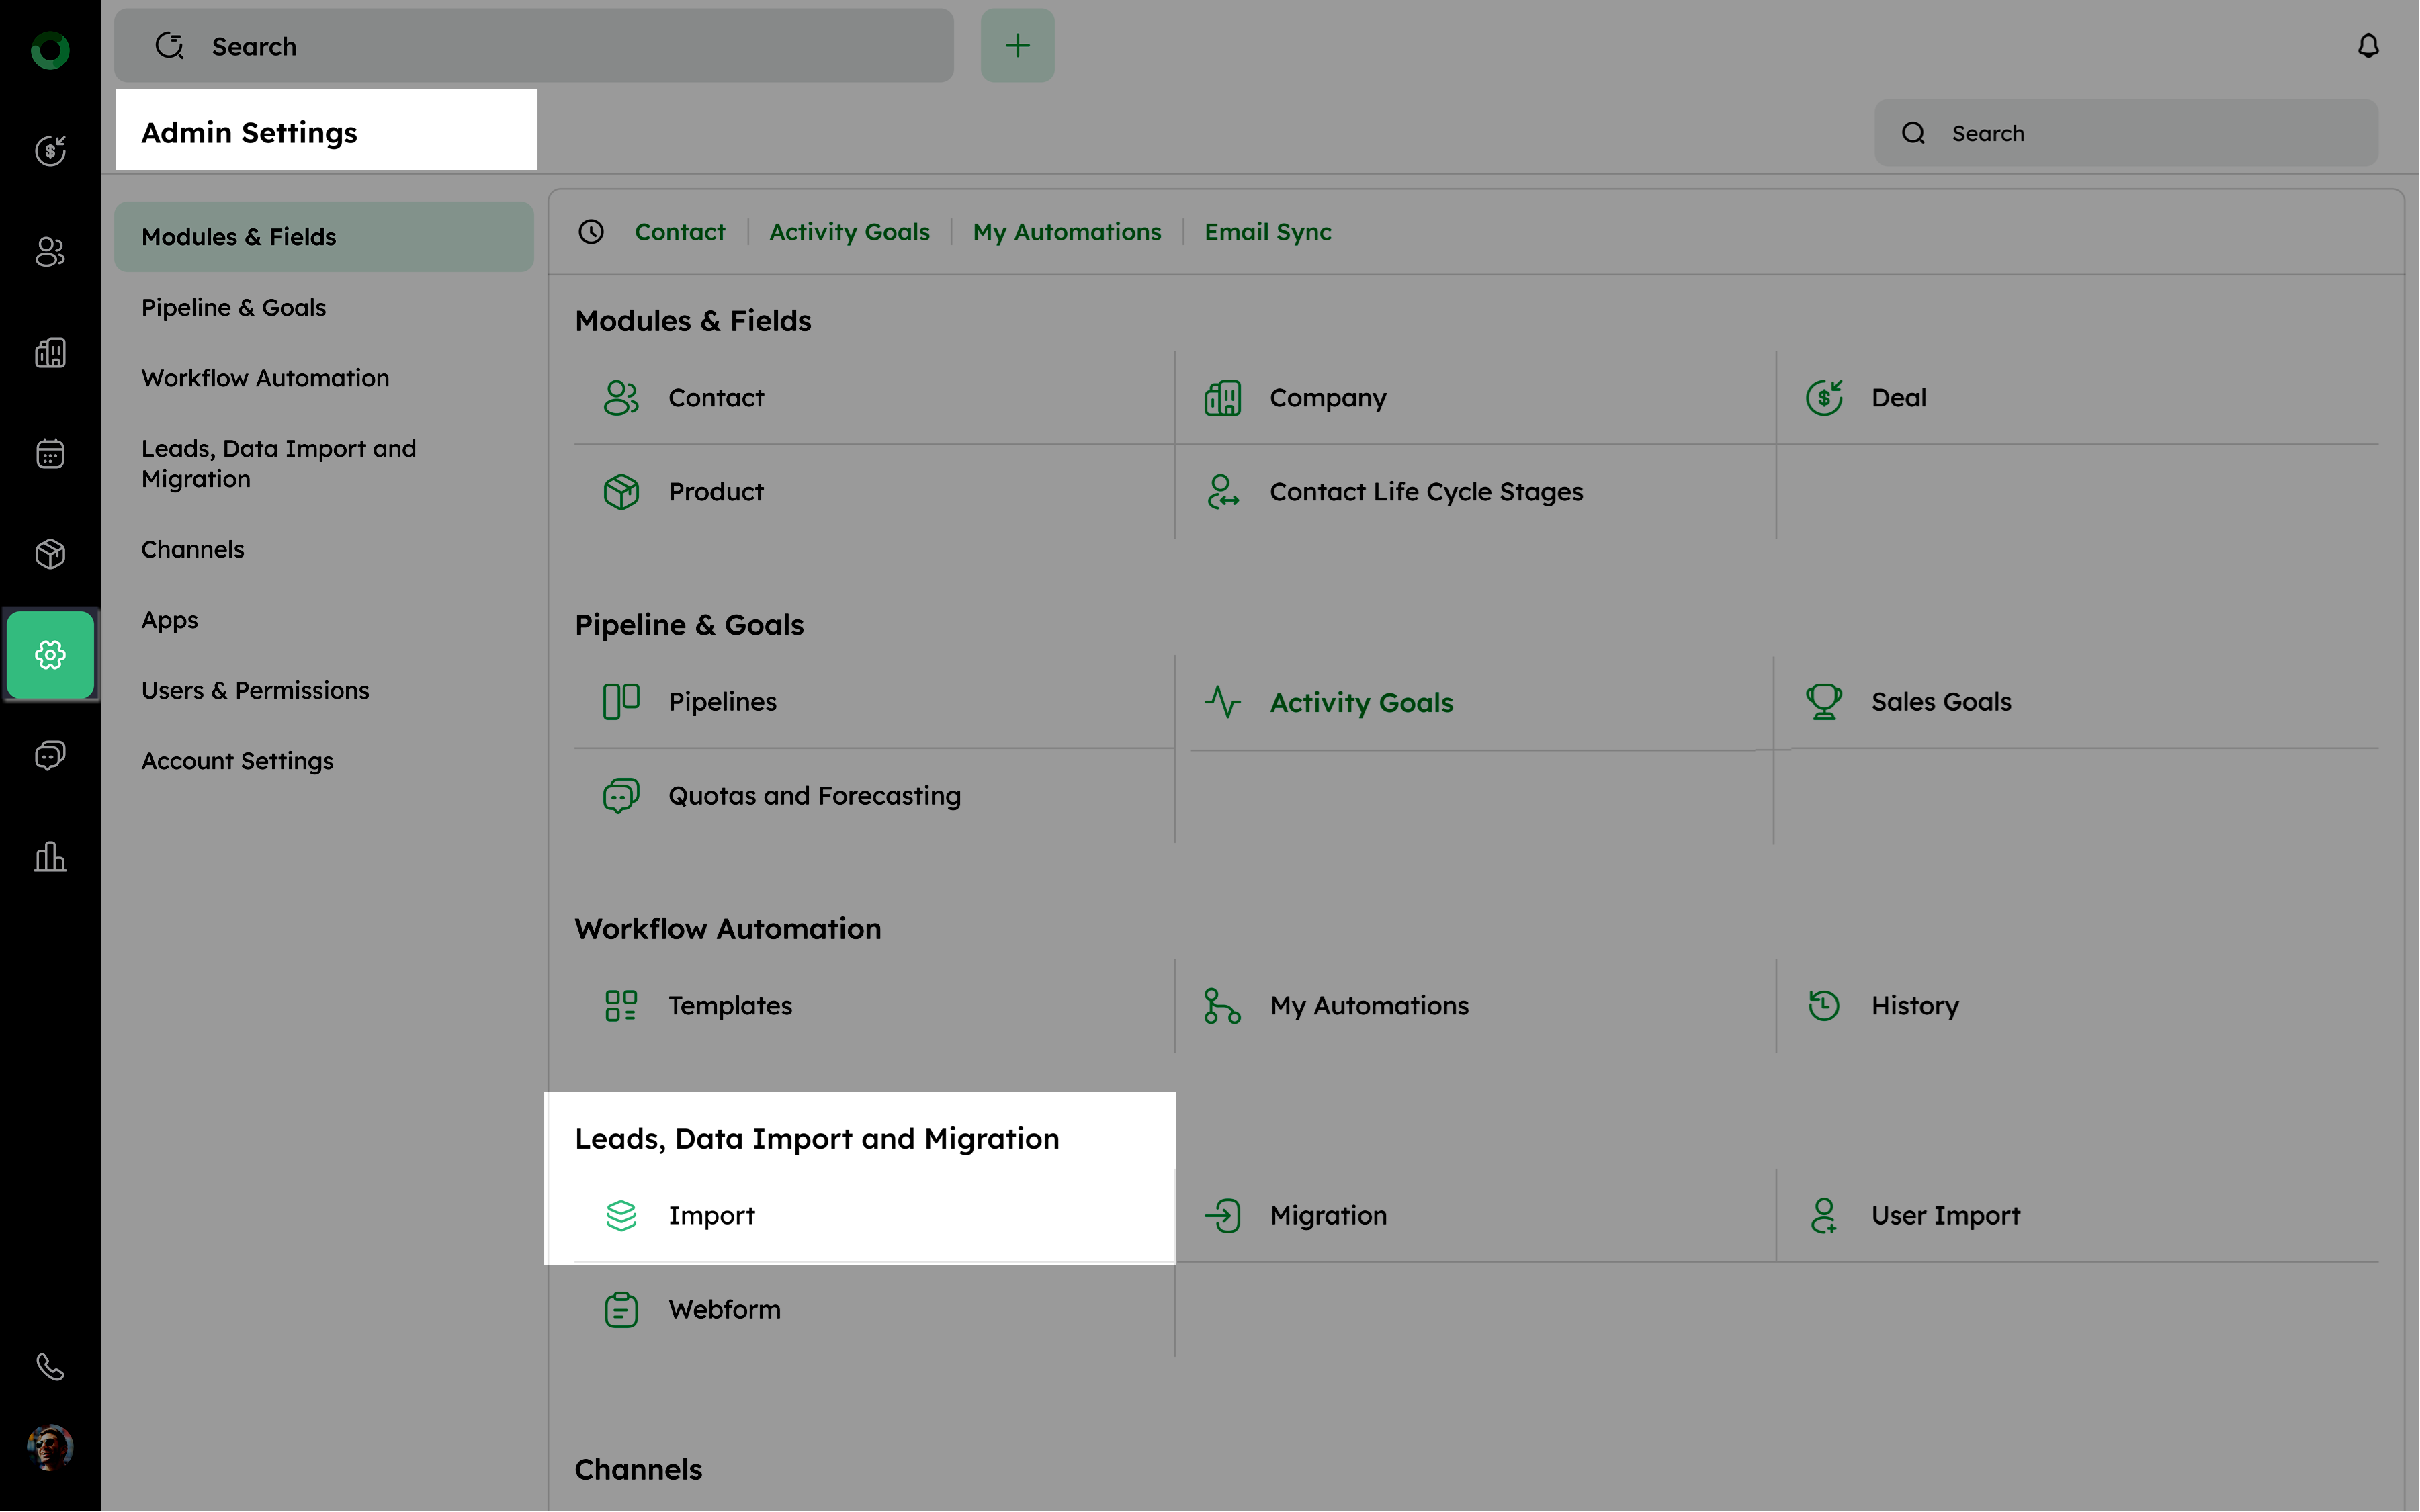Open Deals from the left sidebar icon
Image resolution: width=2420 pixels, height=1512 pixels.
click(50, 151)
